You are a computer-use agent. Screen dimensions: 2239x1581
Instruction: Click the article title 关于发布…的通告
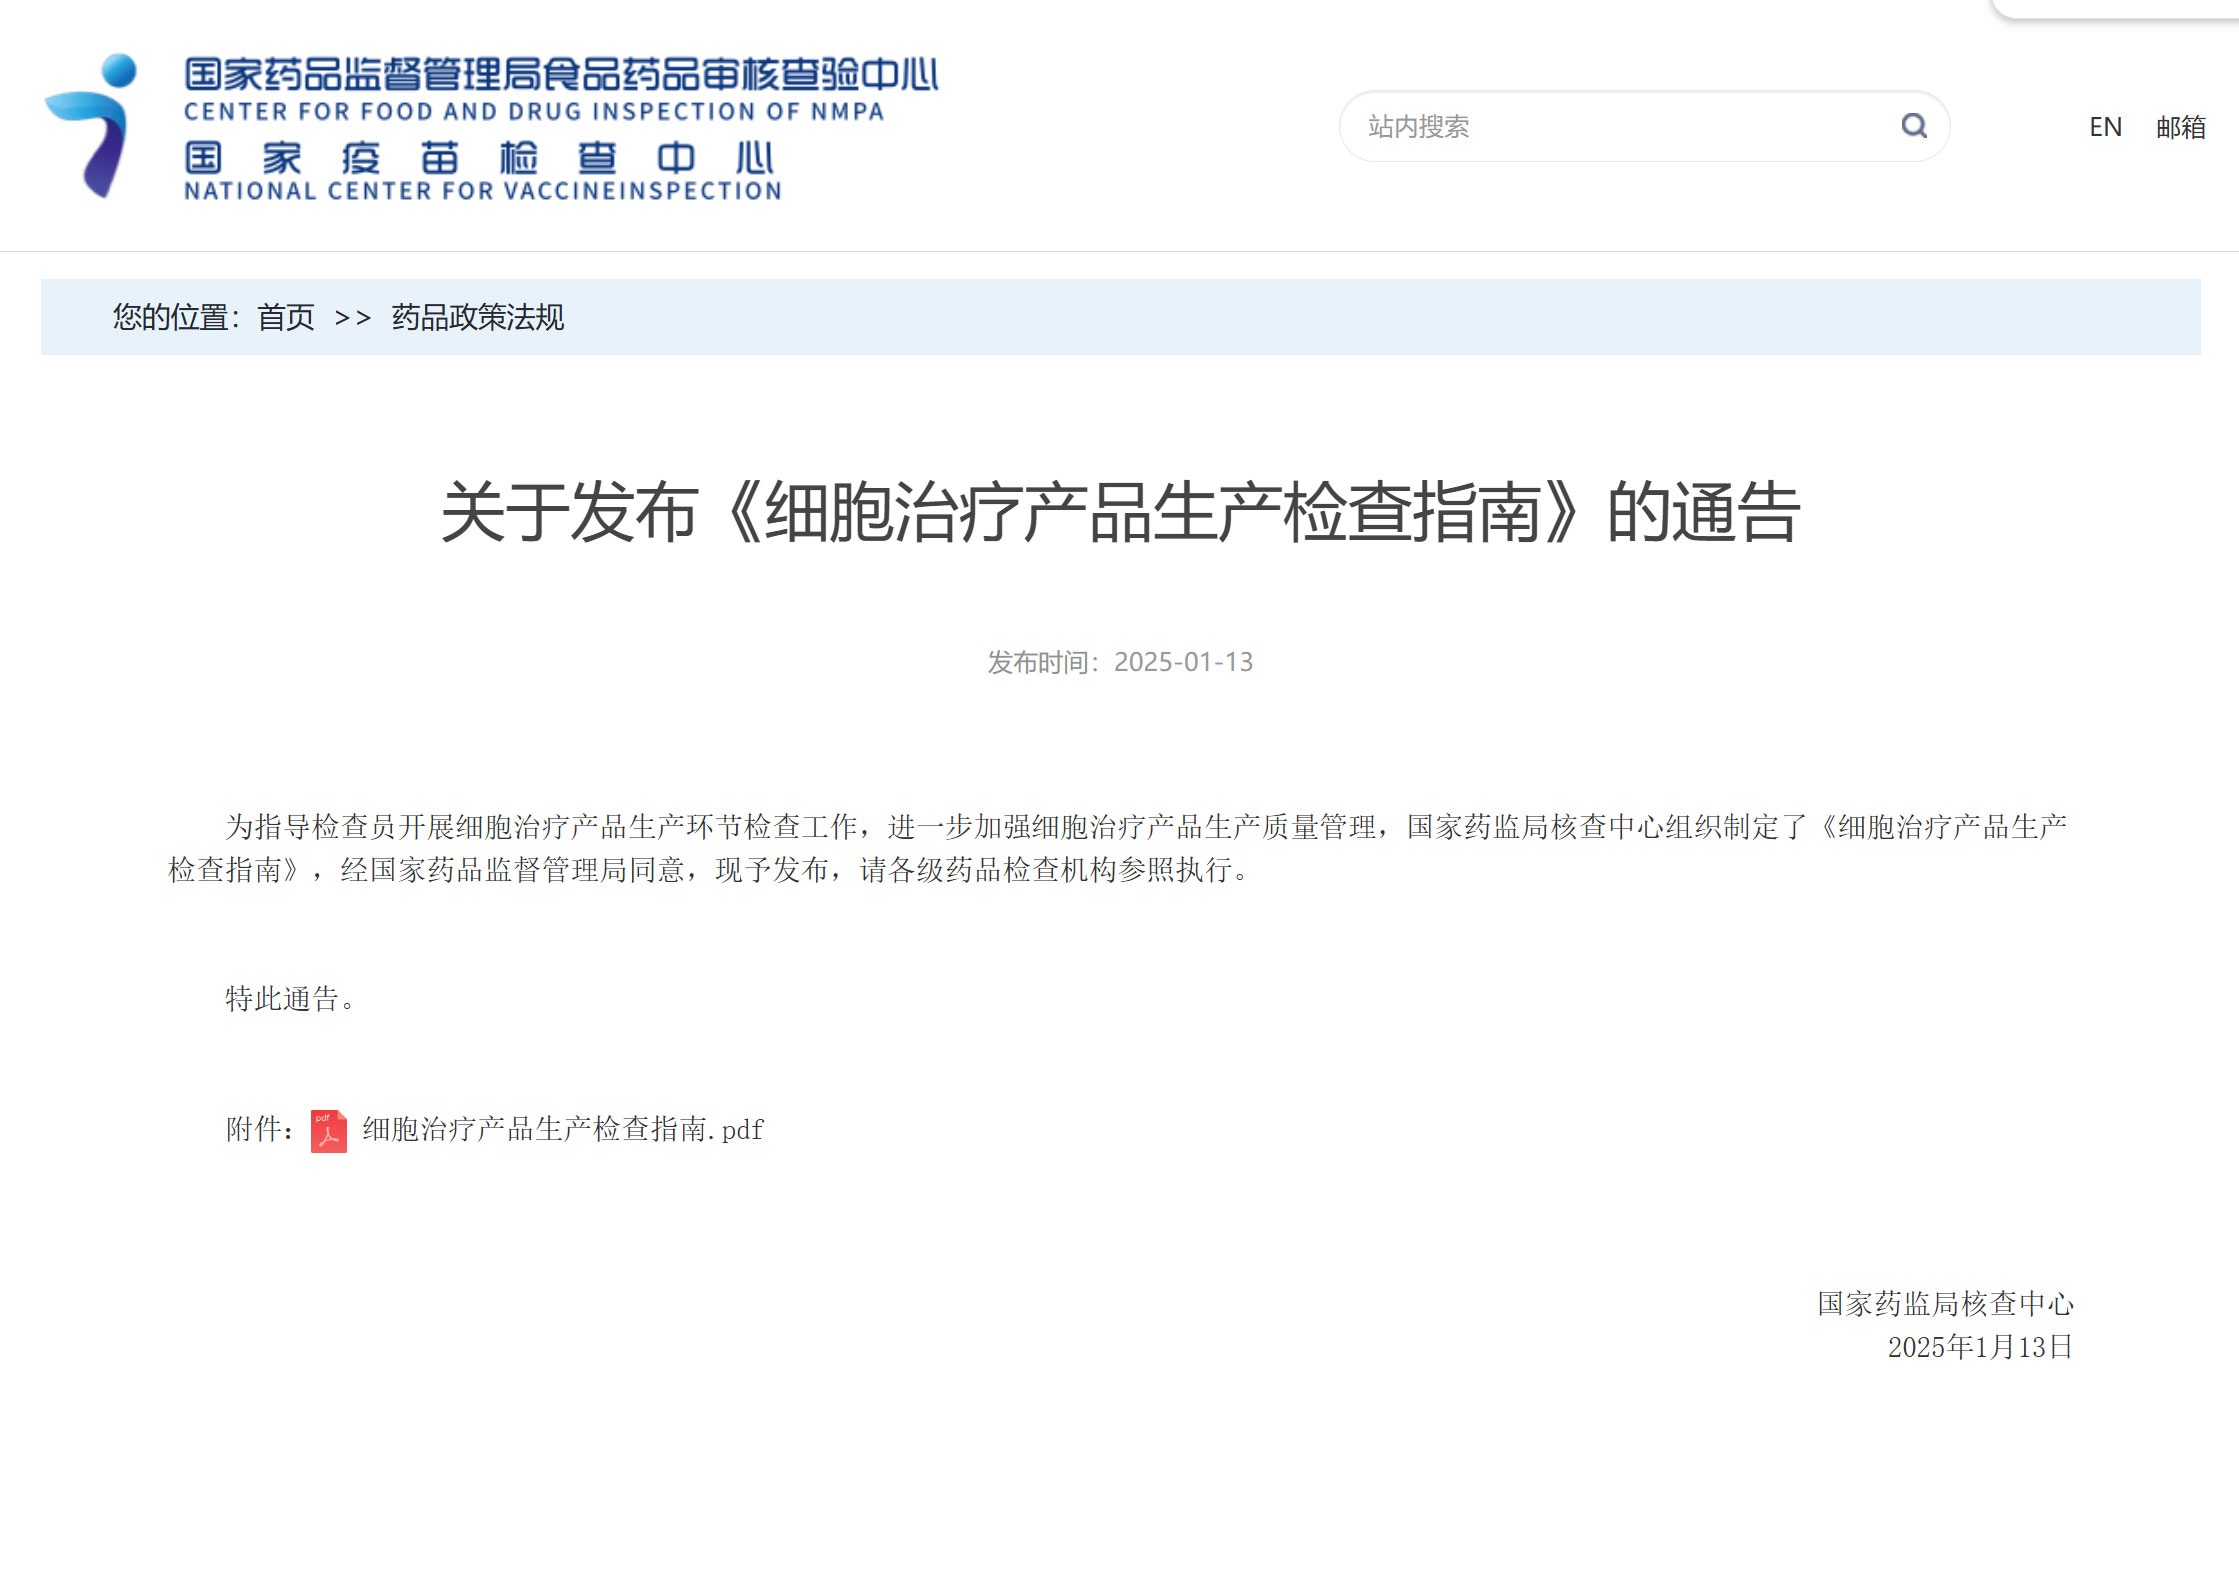tap(1120, 512)
